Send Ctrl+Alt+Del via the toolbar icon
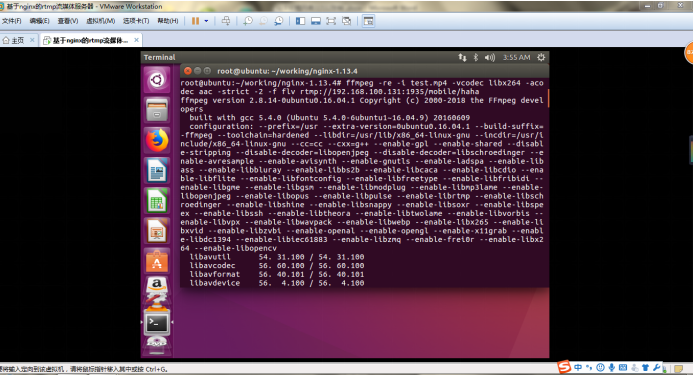 click(x=226, y=21)
